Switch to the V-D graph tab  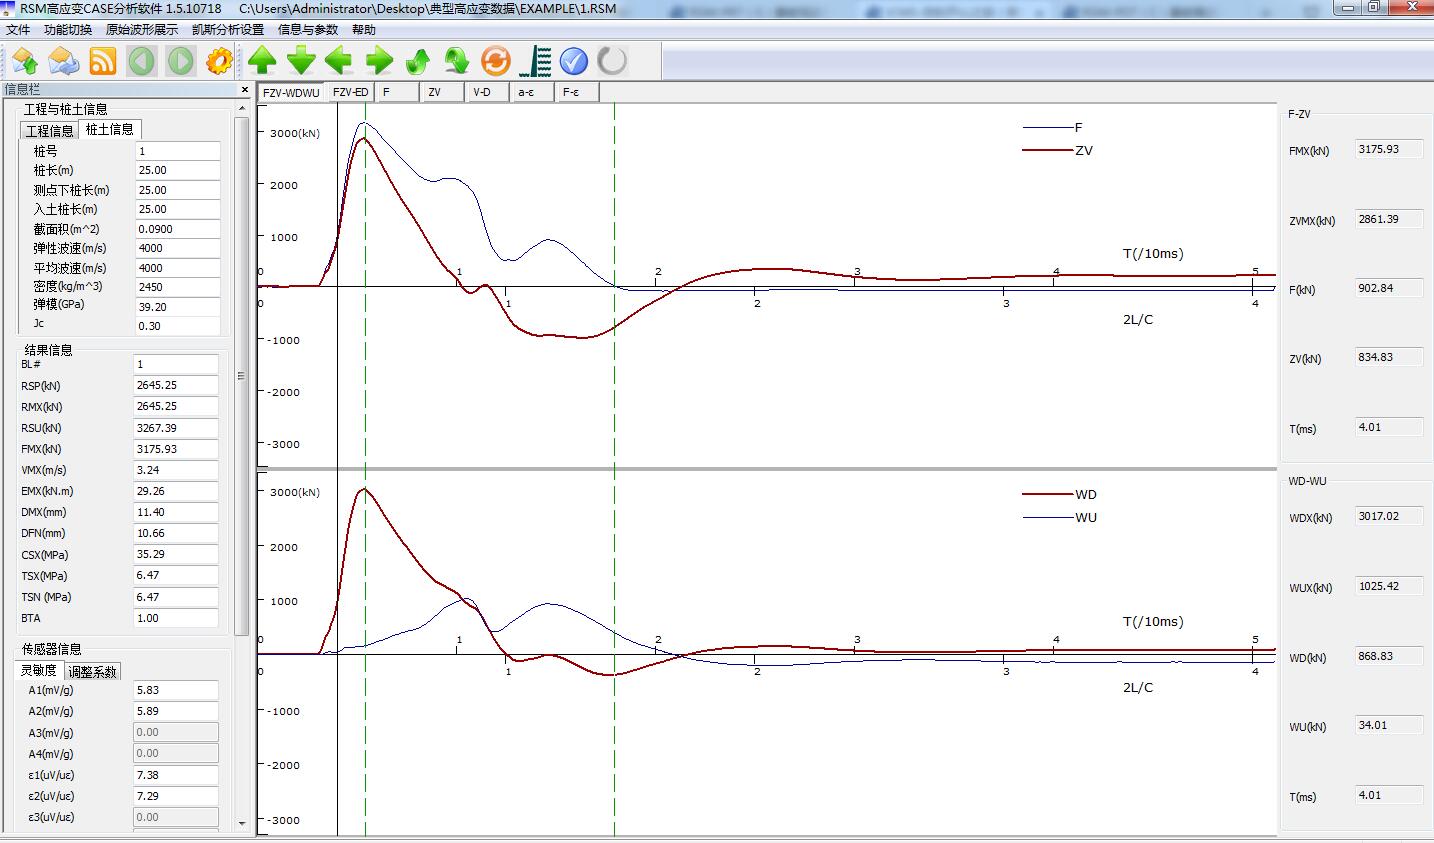point(482,93)
